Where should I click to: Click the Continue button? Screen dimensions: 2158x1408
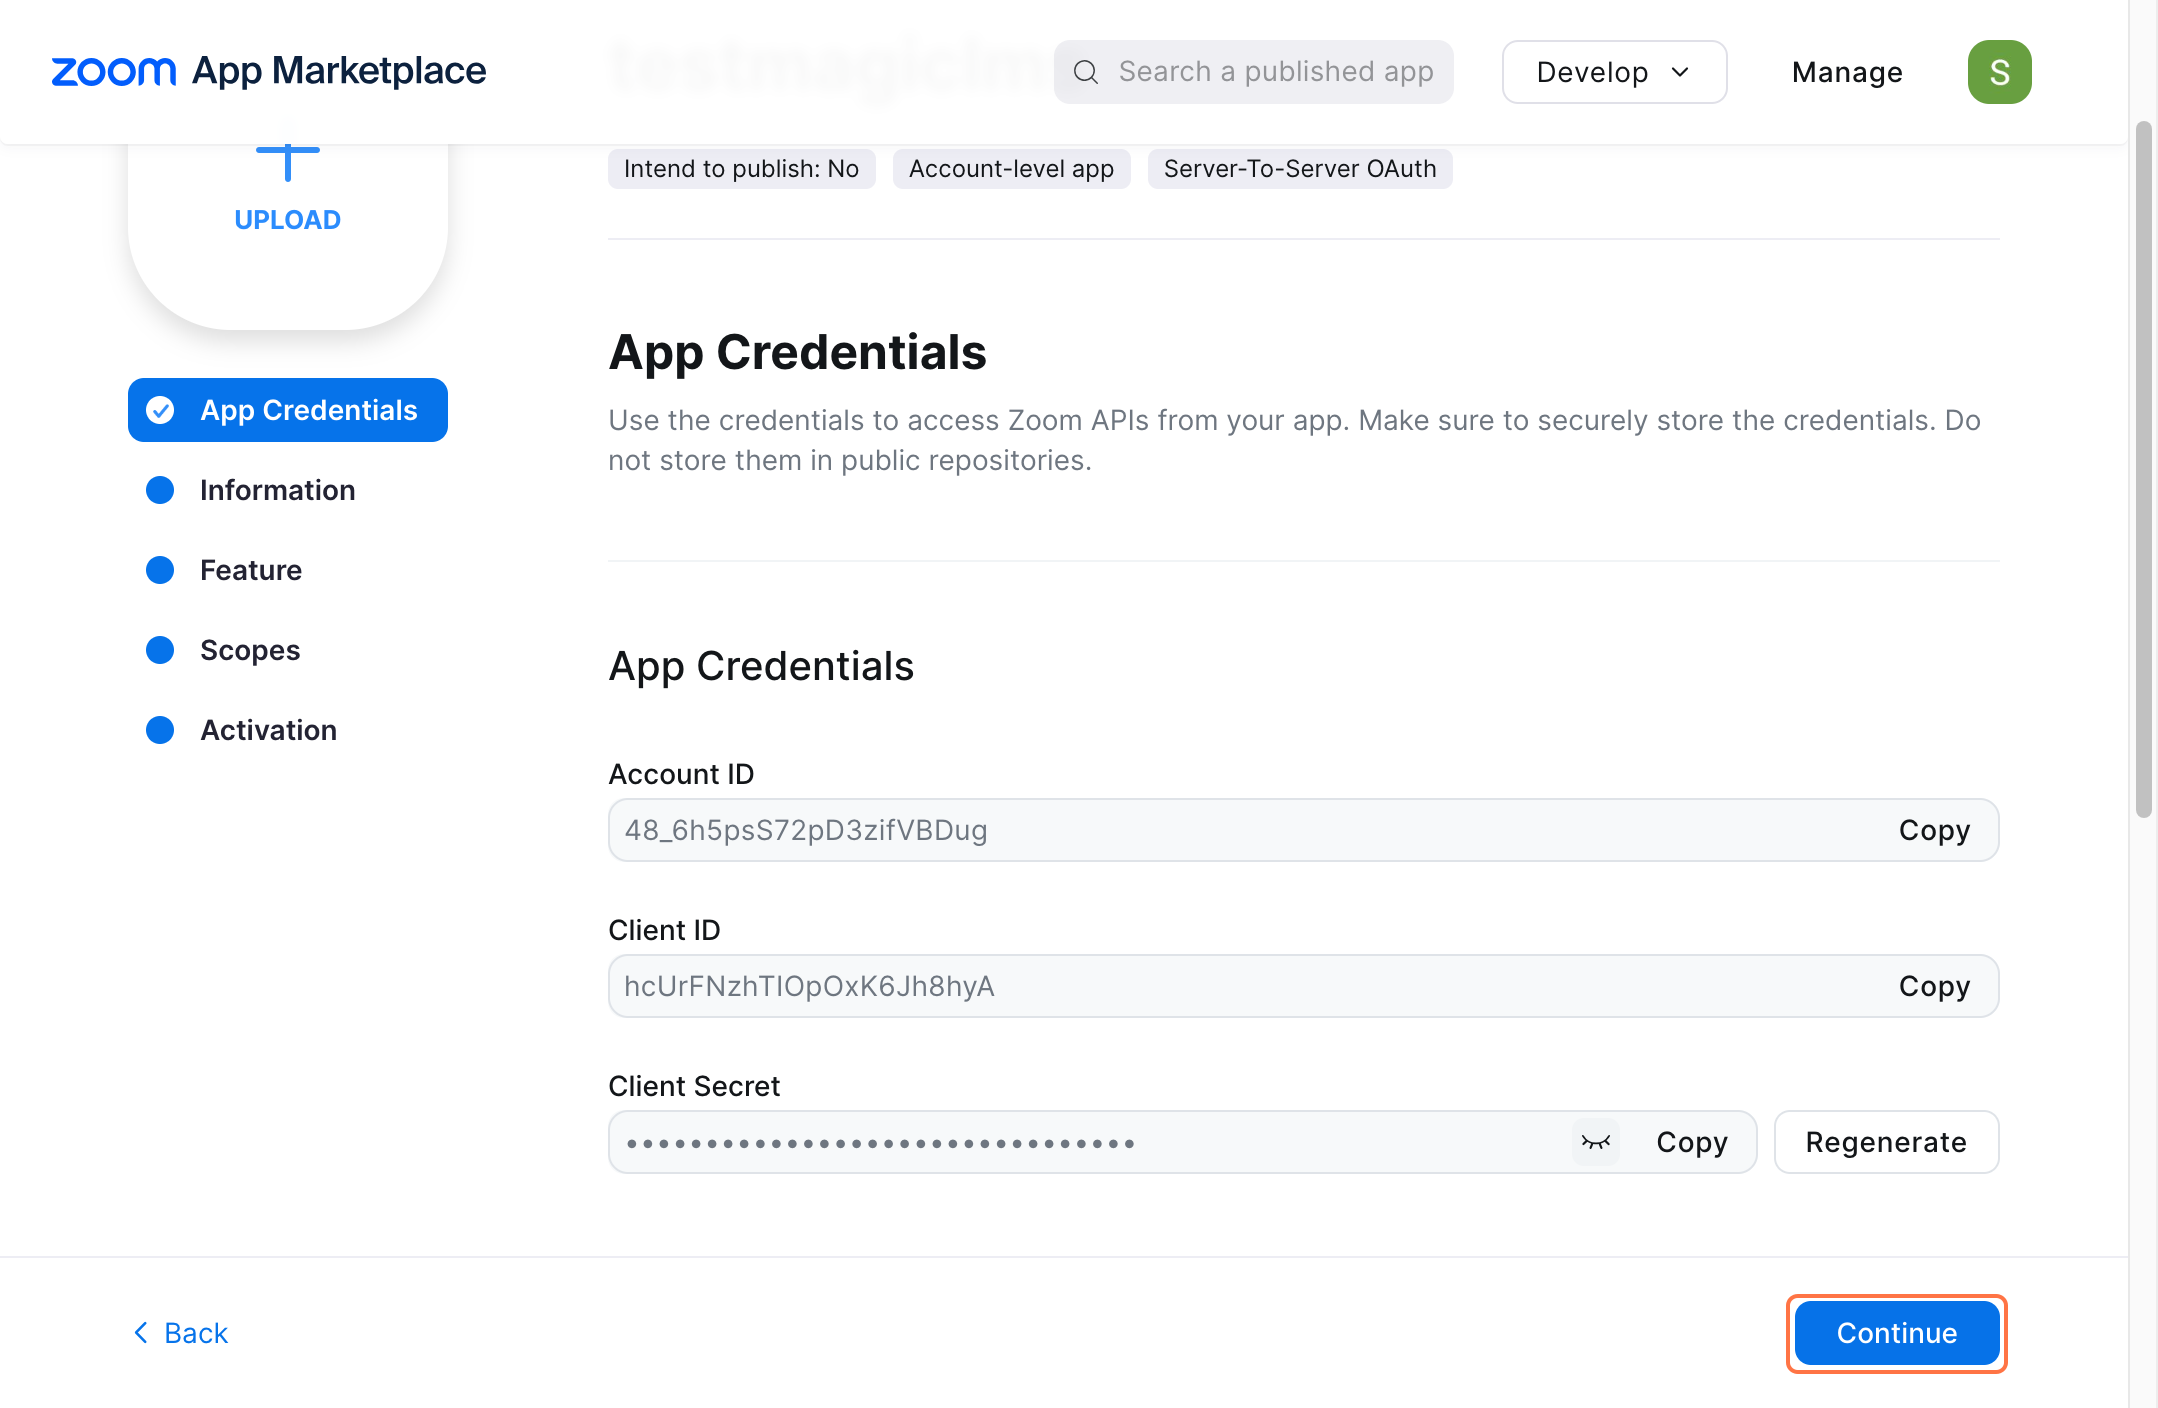[x=1896, y=1333]
